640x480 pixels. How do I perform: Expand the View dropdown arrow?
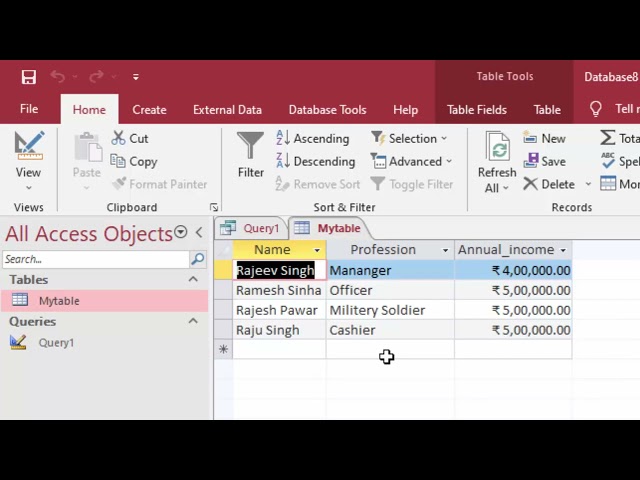pyautogui.click(x=29, y=188)
